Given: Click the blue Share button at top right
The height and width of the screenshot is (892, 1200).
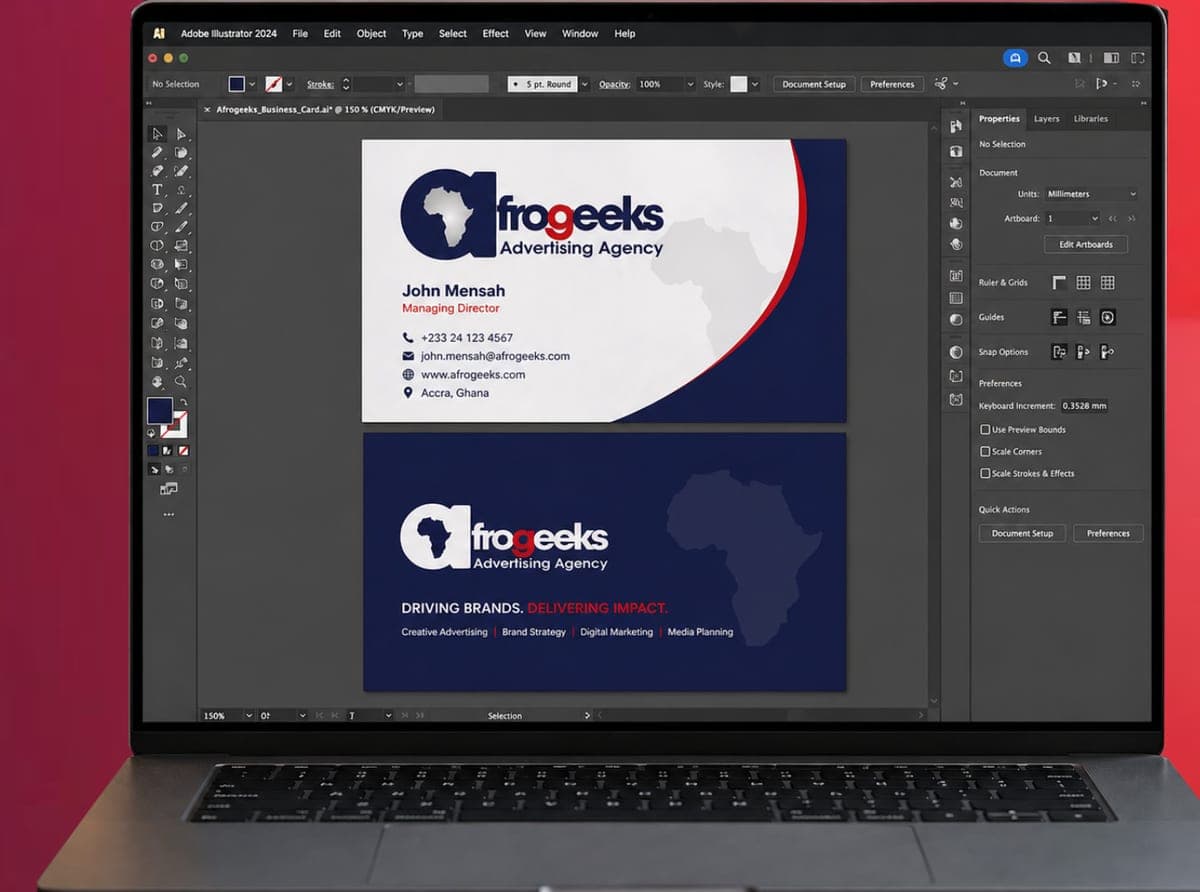Looking at the screenshot, I should [1015, 58].
